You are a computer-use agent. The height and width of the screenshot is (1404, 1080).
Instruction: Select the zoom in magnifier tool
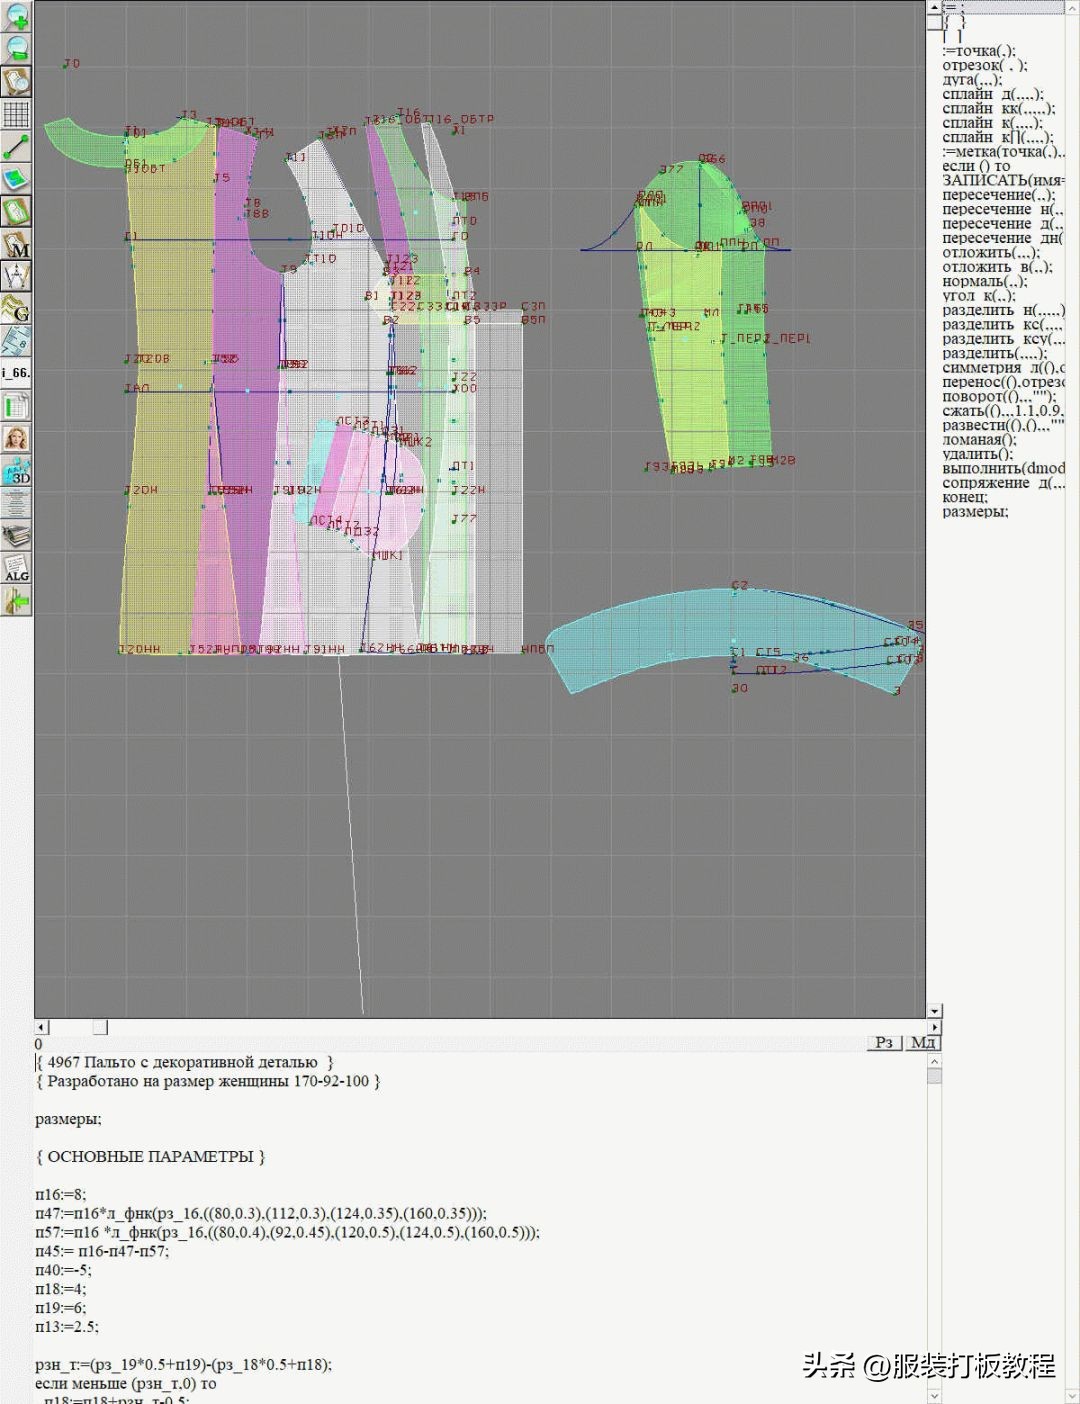coord(16,16)
